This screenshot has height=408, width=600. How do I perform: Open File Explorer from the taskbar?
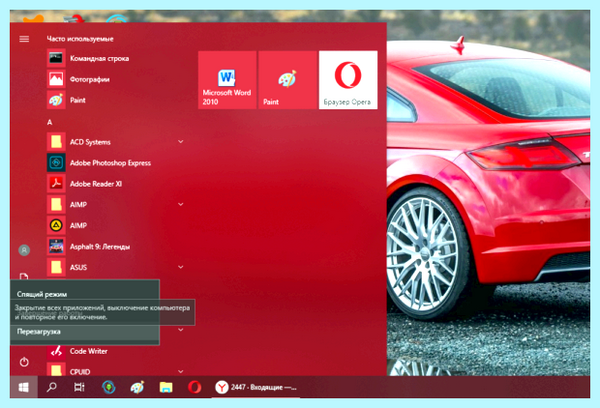pyautogui.click(x=166, y=387)
